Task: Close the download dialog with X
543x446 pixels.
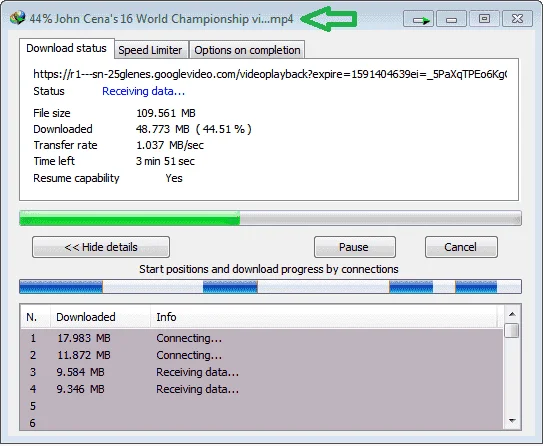Action: click(517, 19)
